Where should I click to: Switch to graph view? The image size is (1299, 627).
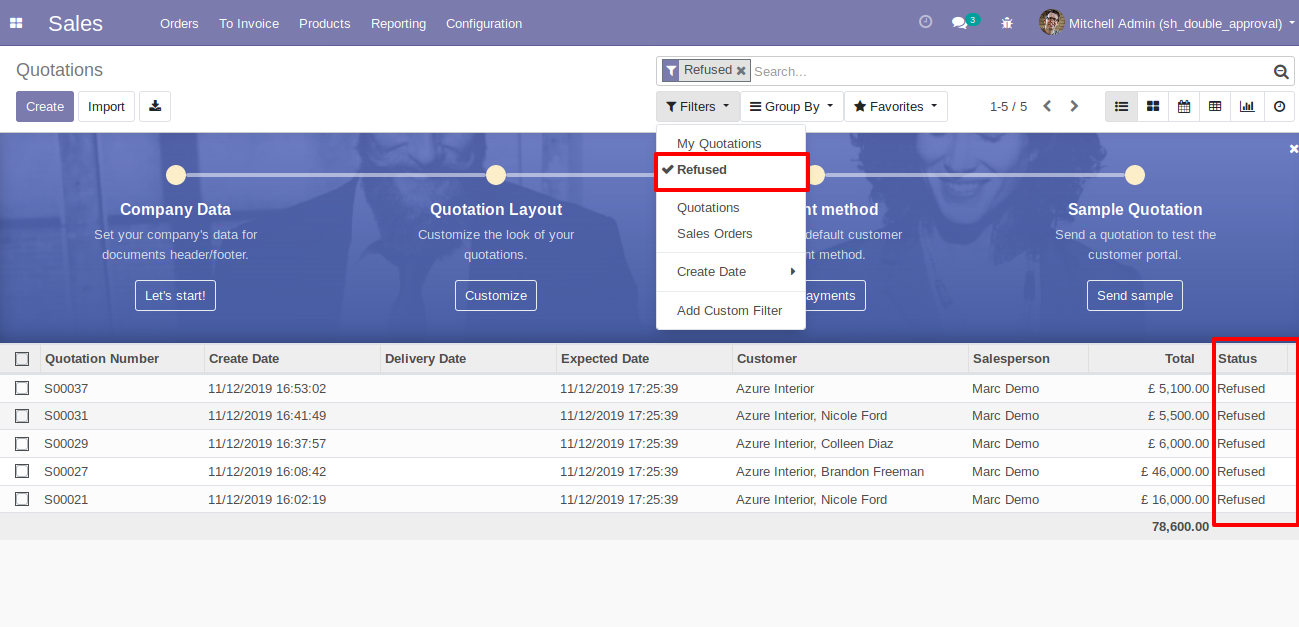coord(1247,106)
